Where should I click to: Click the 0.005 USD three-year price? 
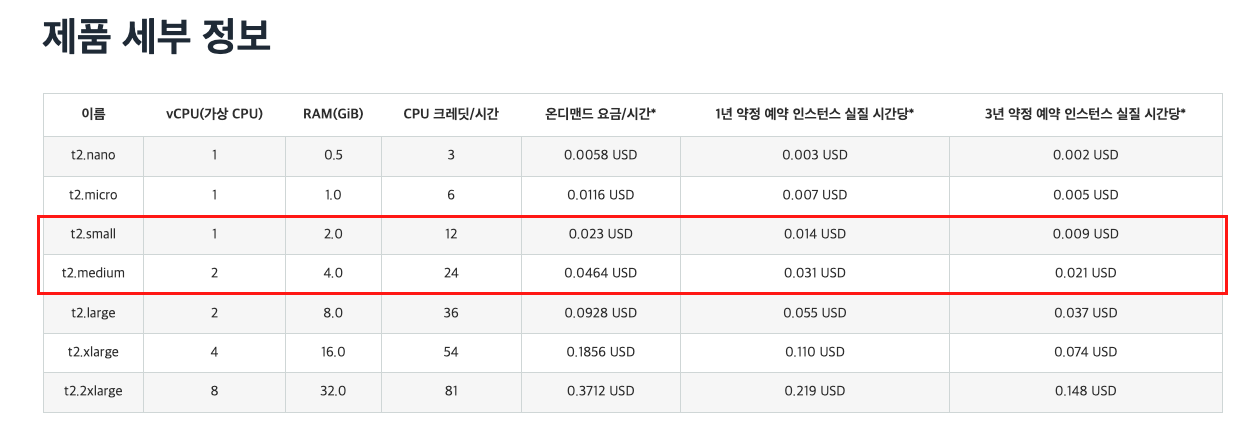click(1085, 195)
